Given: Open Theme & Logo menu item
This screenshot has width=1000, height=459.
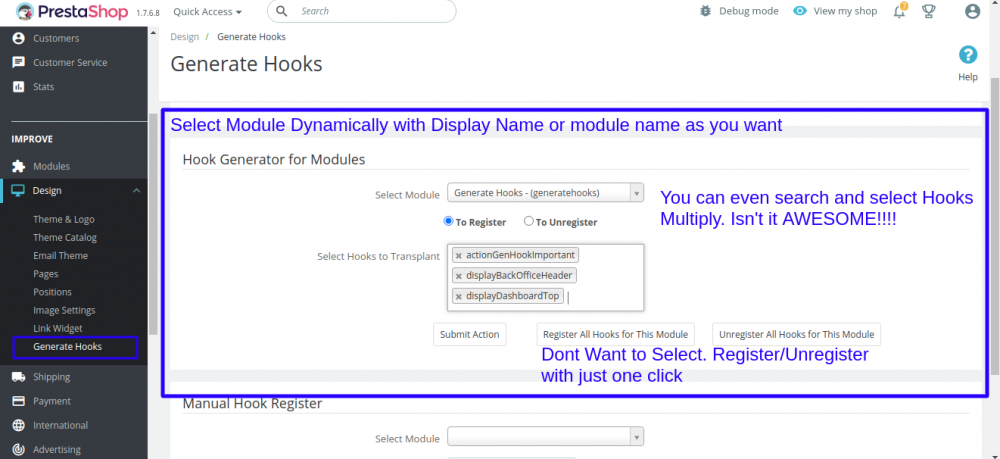Looking at the screenshot, I should tap(64, 219).
